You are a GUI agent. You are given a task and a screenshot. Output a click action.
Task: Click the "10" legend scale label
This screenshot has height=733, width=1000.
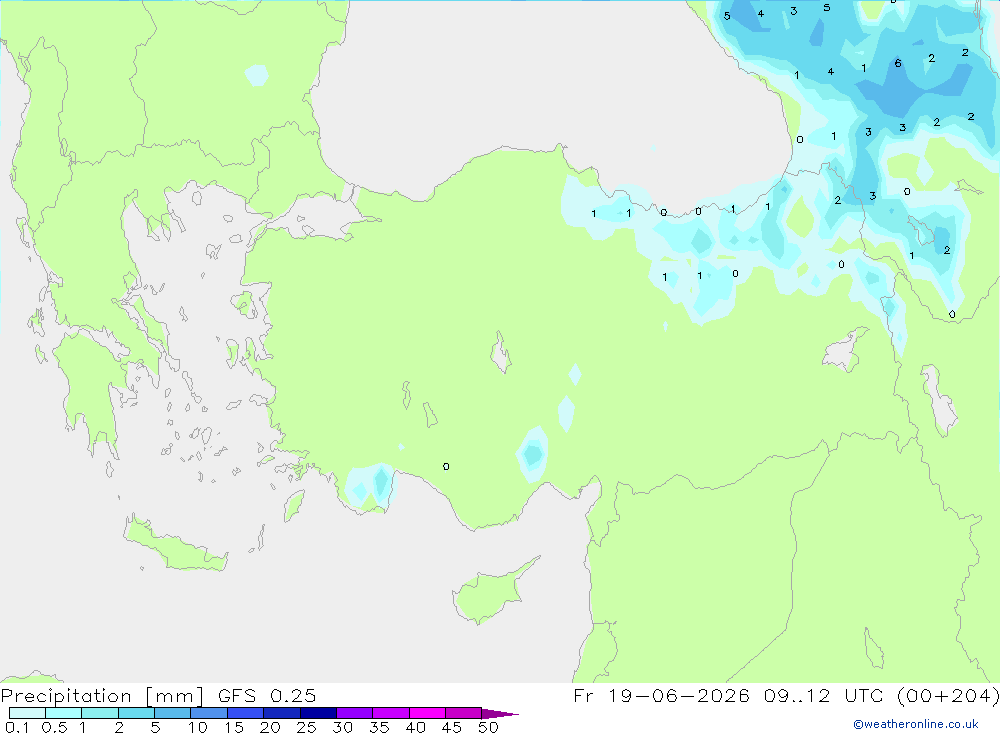198,727
